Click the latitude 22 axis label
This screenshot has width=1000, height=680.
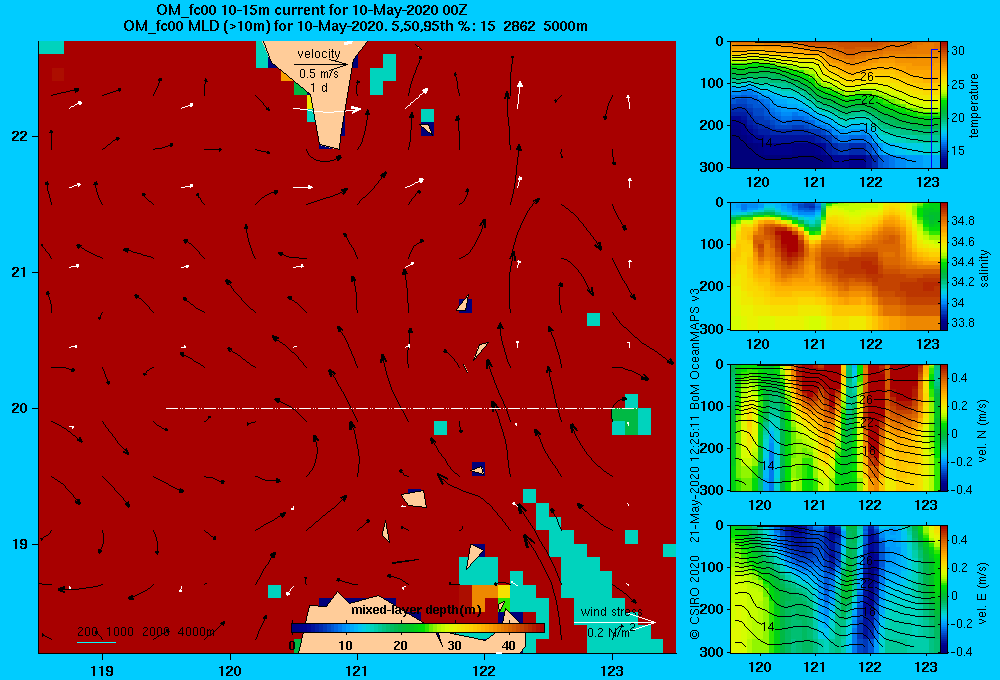(20, 137)
